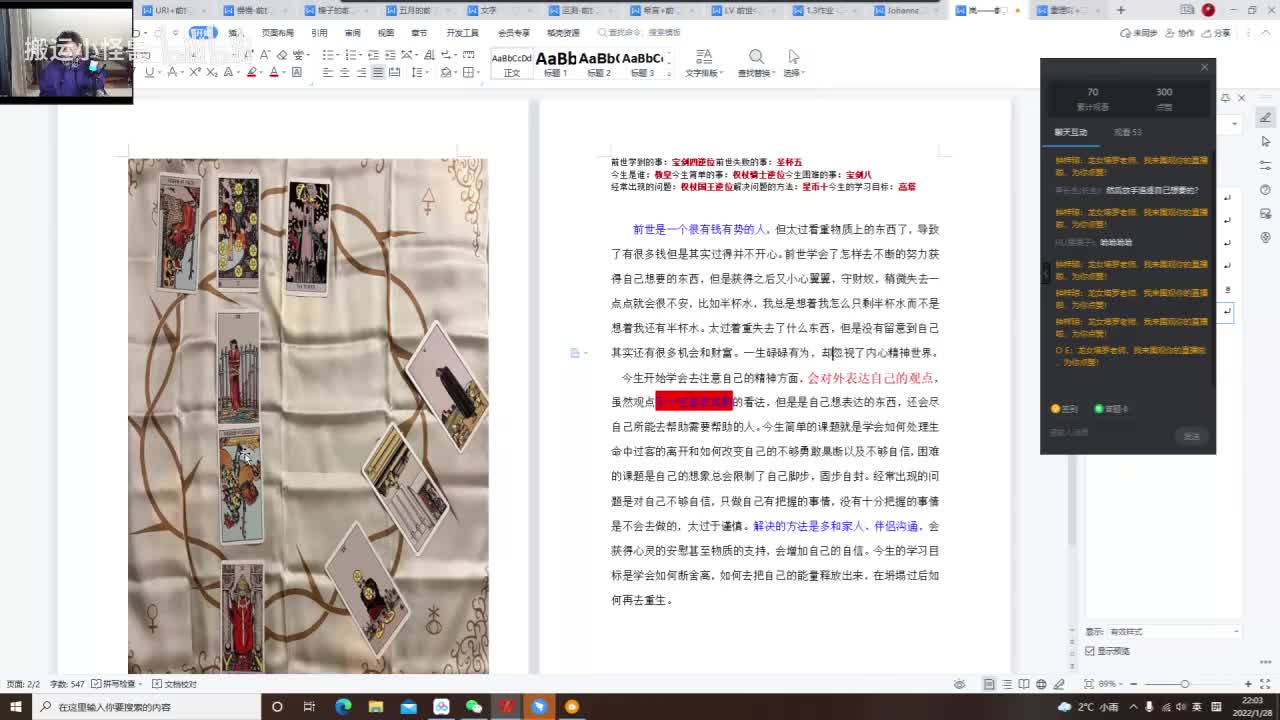Click the red font color button

pyautogui.click(x=273, y=72)
